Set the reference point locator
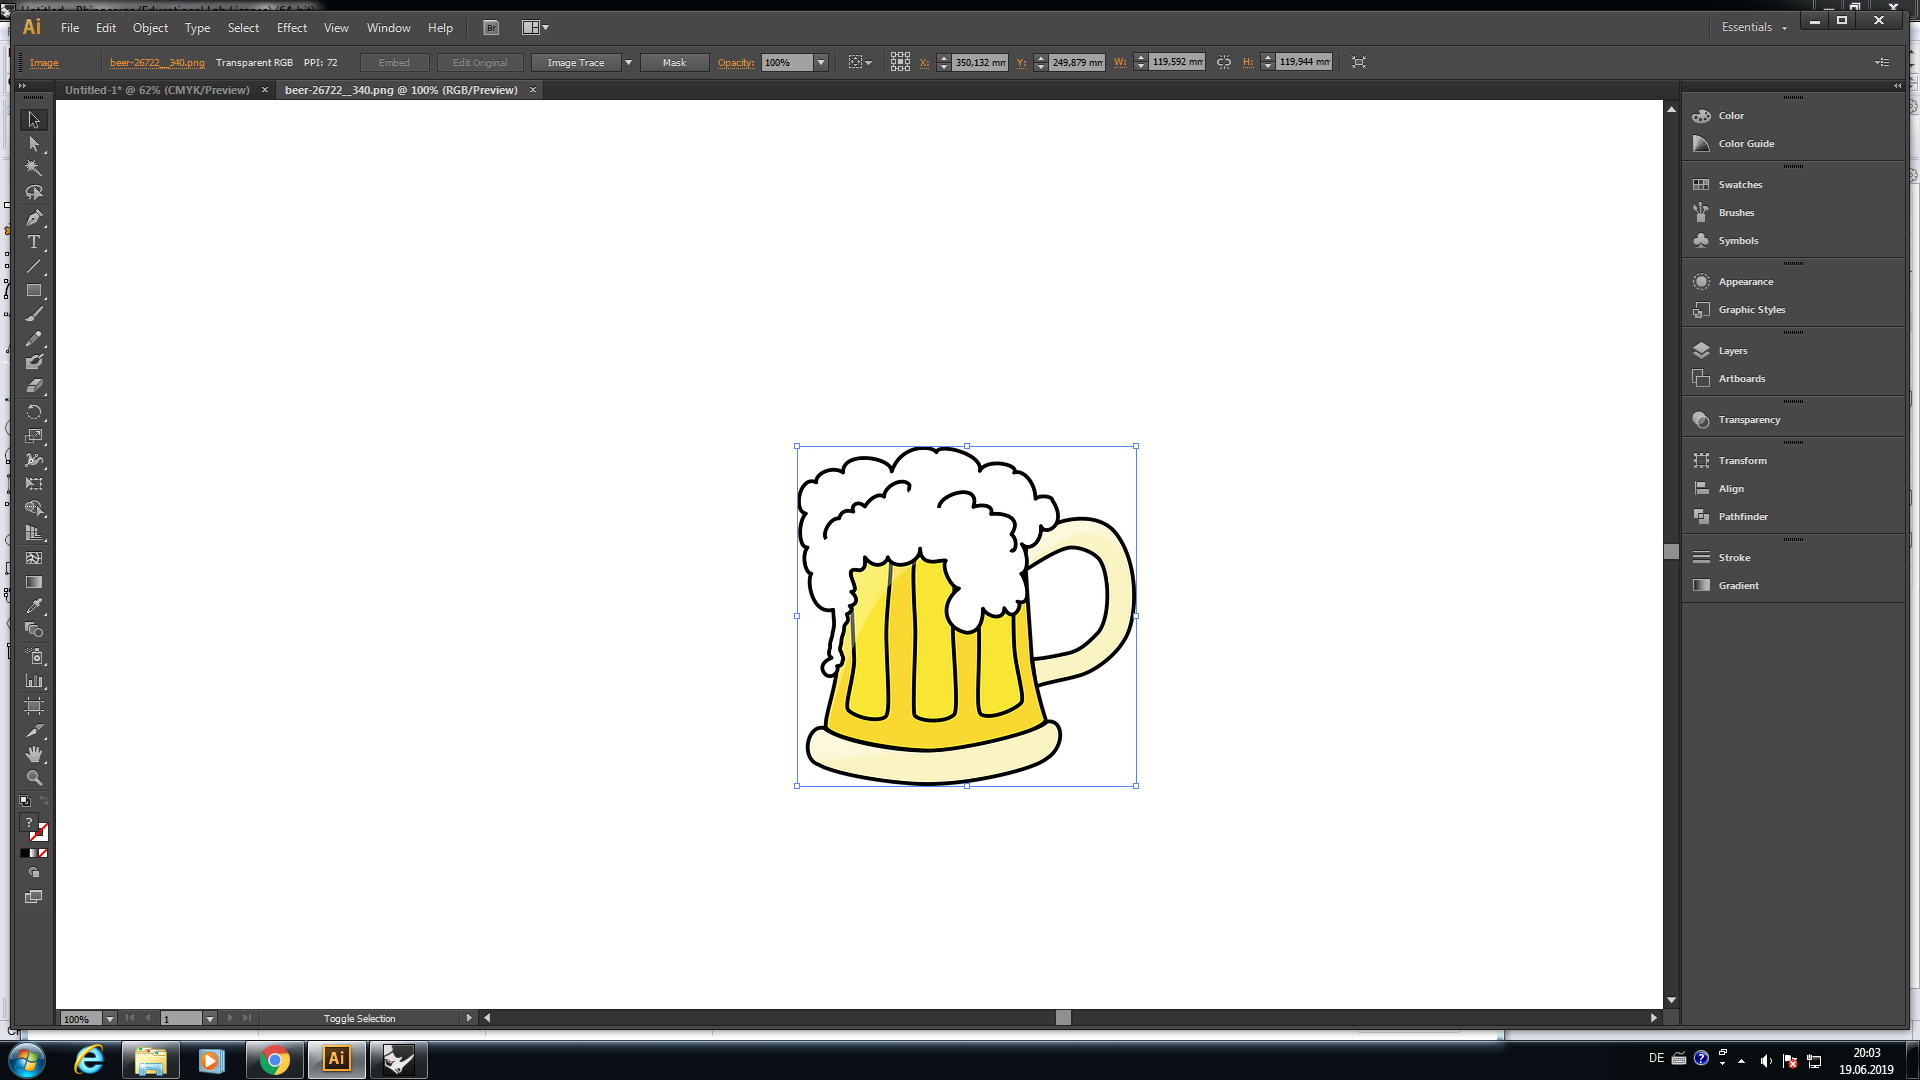This screenshot has height=1080, width=1920. click(x=900, y=62)
